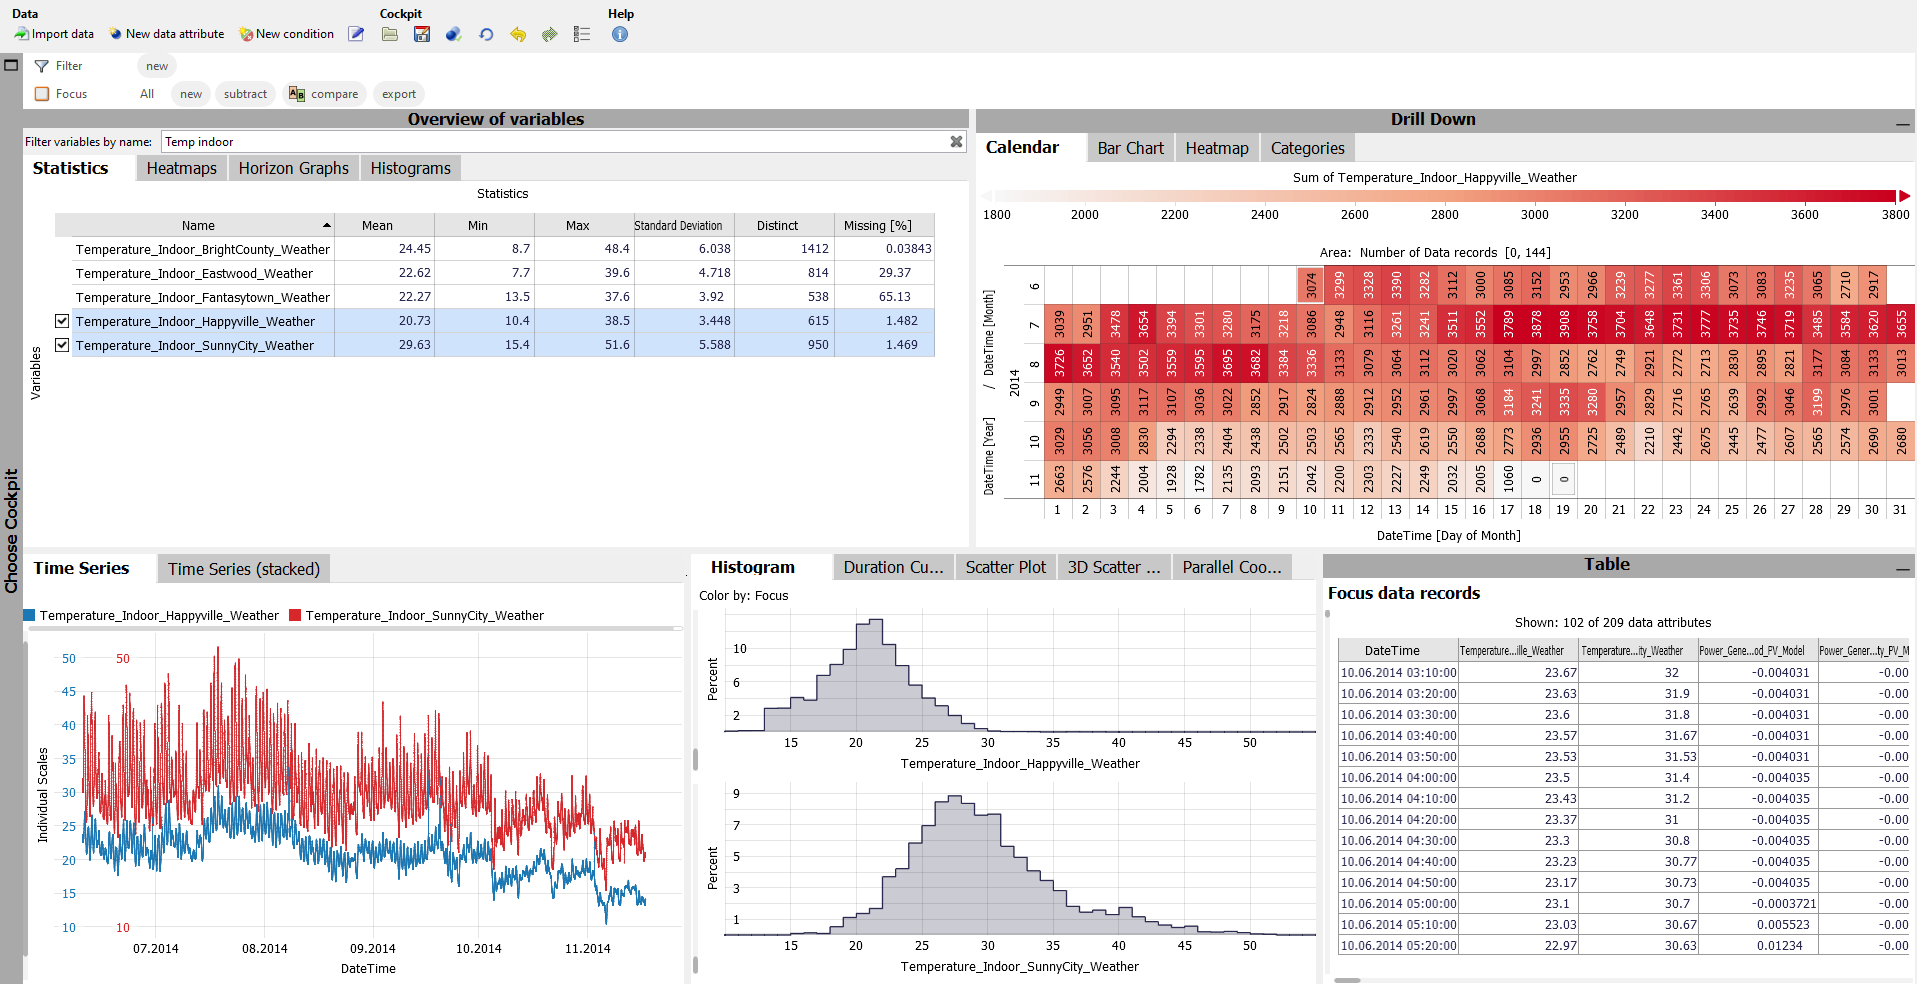Image resolution: width=1917 pixels, height=984 pixels.
Task: Click the Name column sort arrow
Action: (x=326, y=226)
